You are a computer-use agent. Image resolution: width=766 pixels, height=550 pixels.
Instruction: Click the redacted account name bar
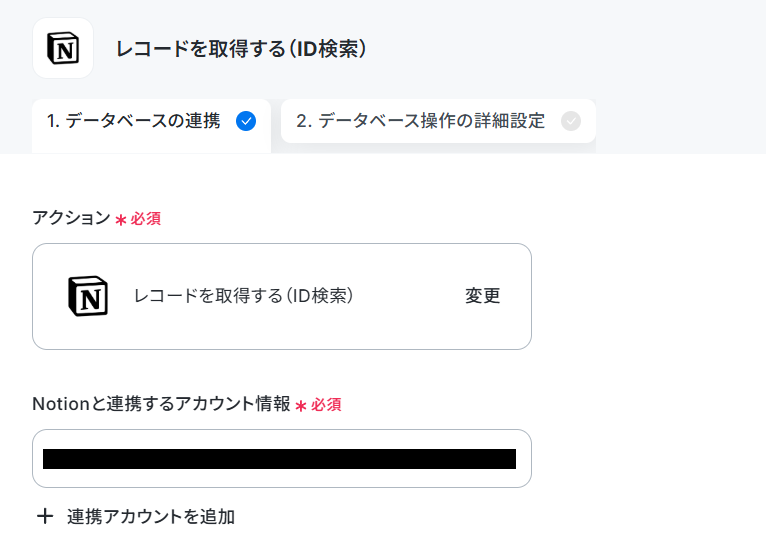coord(279,459)
